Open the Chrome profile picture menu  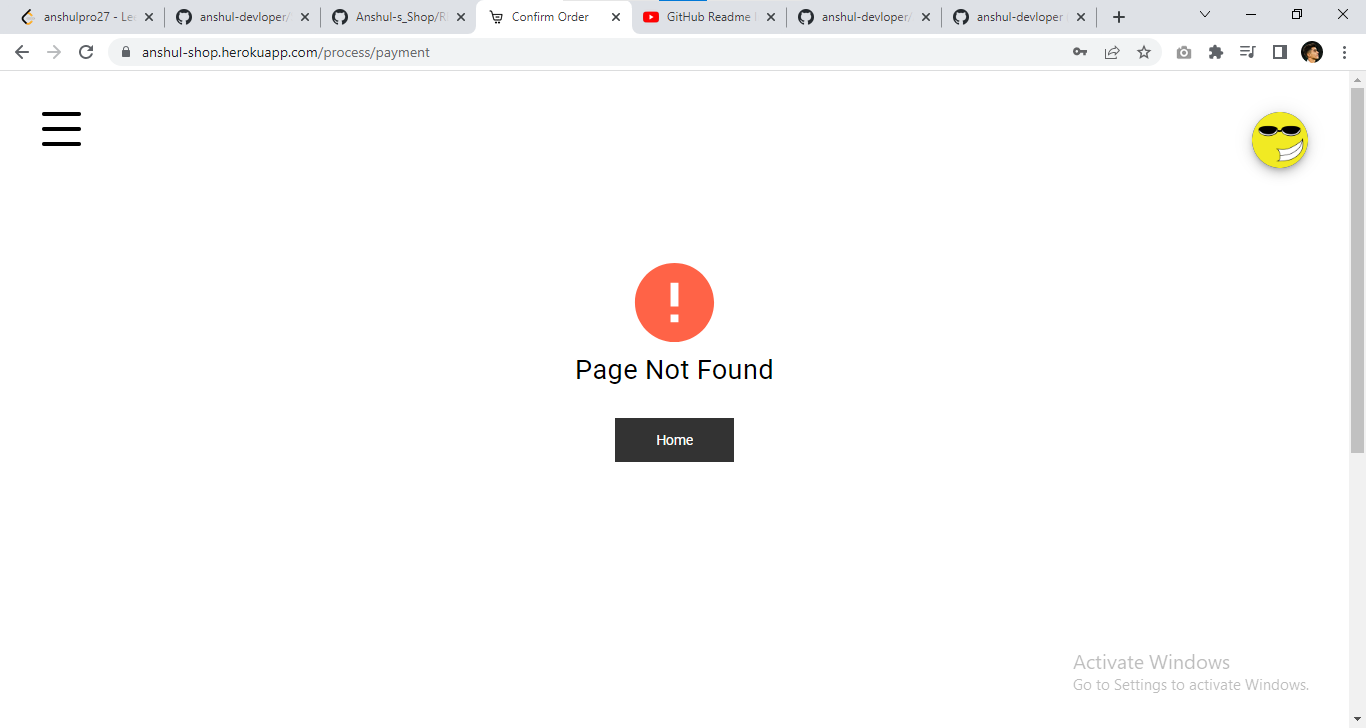click(x=1312, y=52)
